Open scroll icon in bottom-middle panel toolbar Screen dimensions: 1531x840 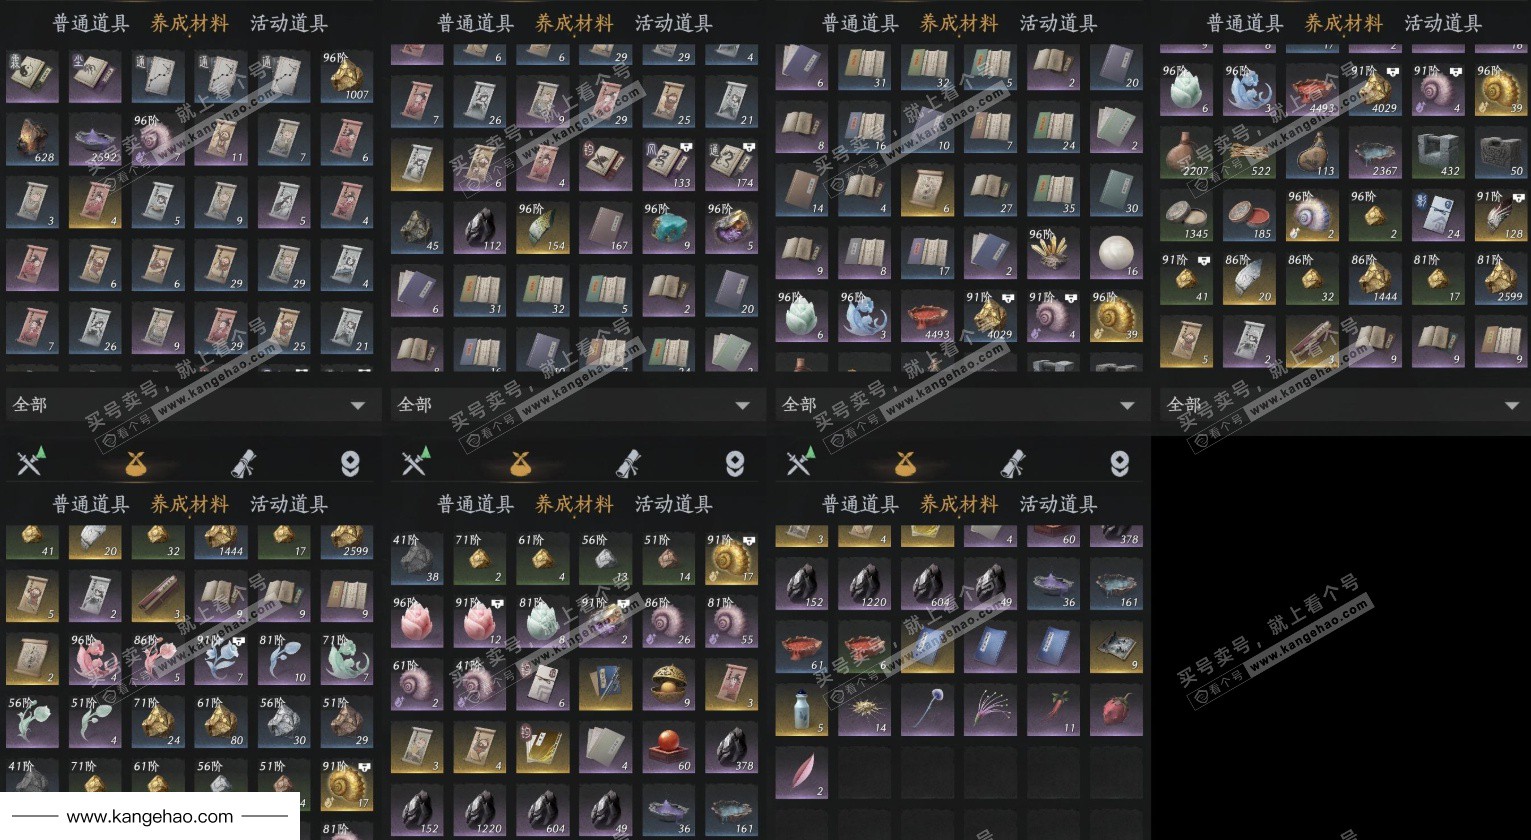tap(628, 463)
